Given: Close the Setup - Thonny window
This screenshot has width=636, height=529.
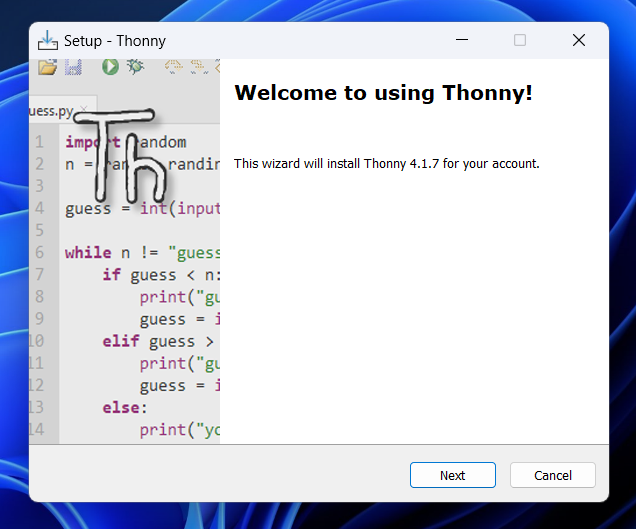Looking at the screenshot, I should click(579, 40).
